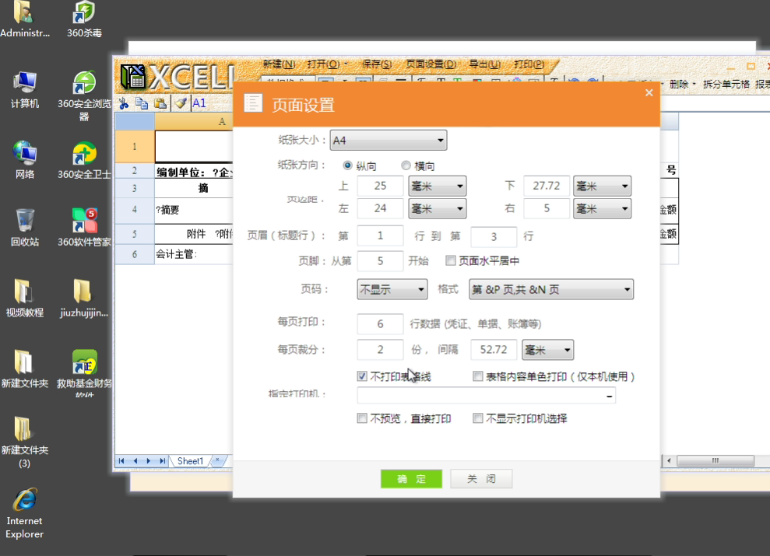Open 回收站 recycle bin icon
The image size is (770, 556).
tap(25, 223)
